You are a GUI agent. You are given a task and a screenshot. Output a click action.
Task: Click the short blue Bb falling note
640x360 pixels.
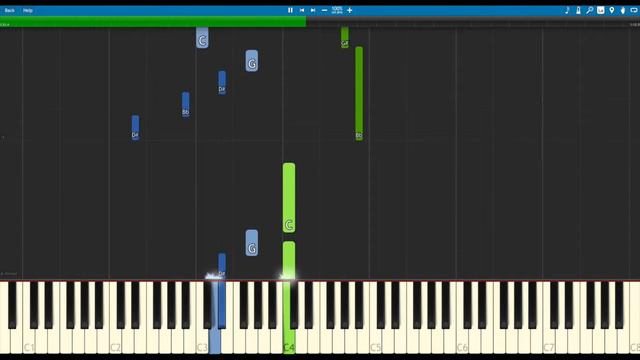tap(186, 104)
